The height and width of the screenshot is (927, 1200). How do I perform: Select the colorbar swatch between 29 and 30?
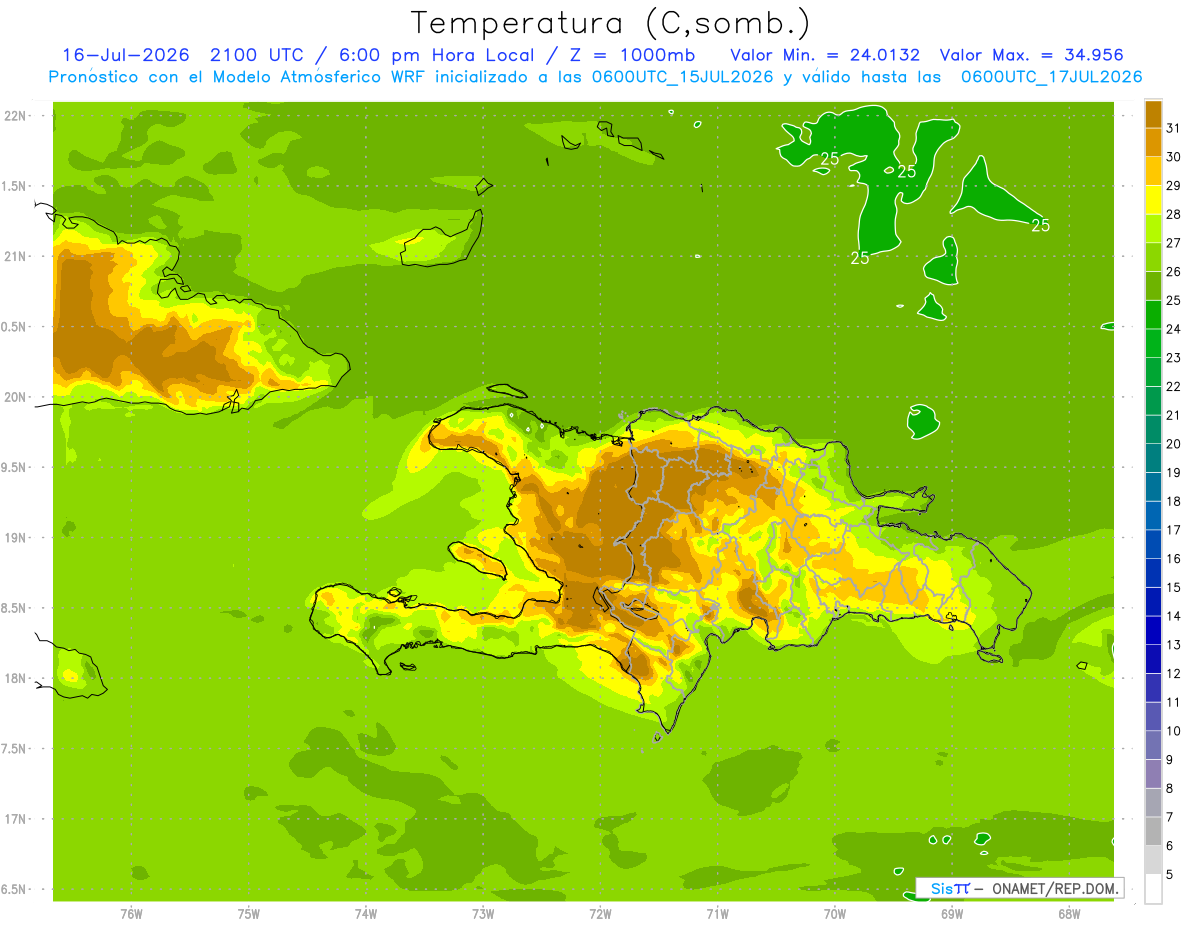pyautogui.click(x=1153, y=171)
